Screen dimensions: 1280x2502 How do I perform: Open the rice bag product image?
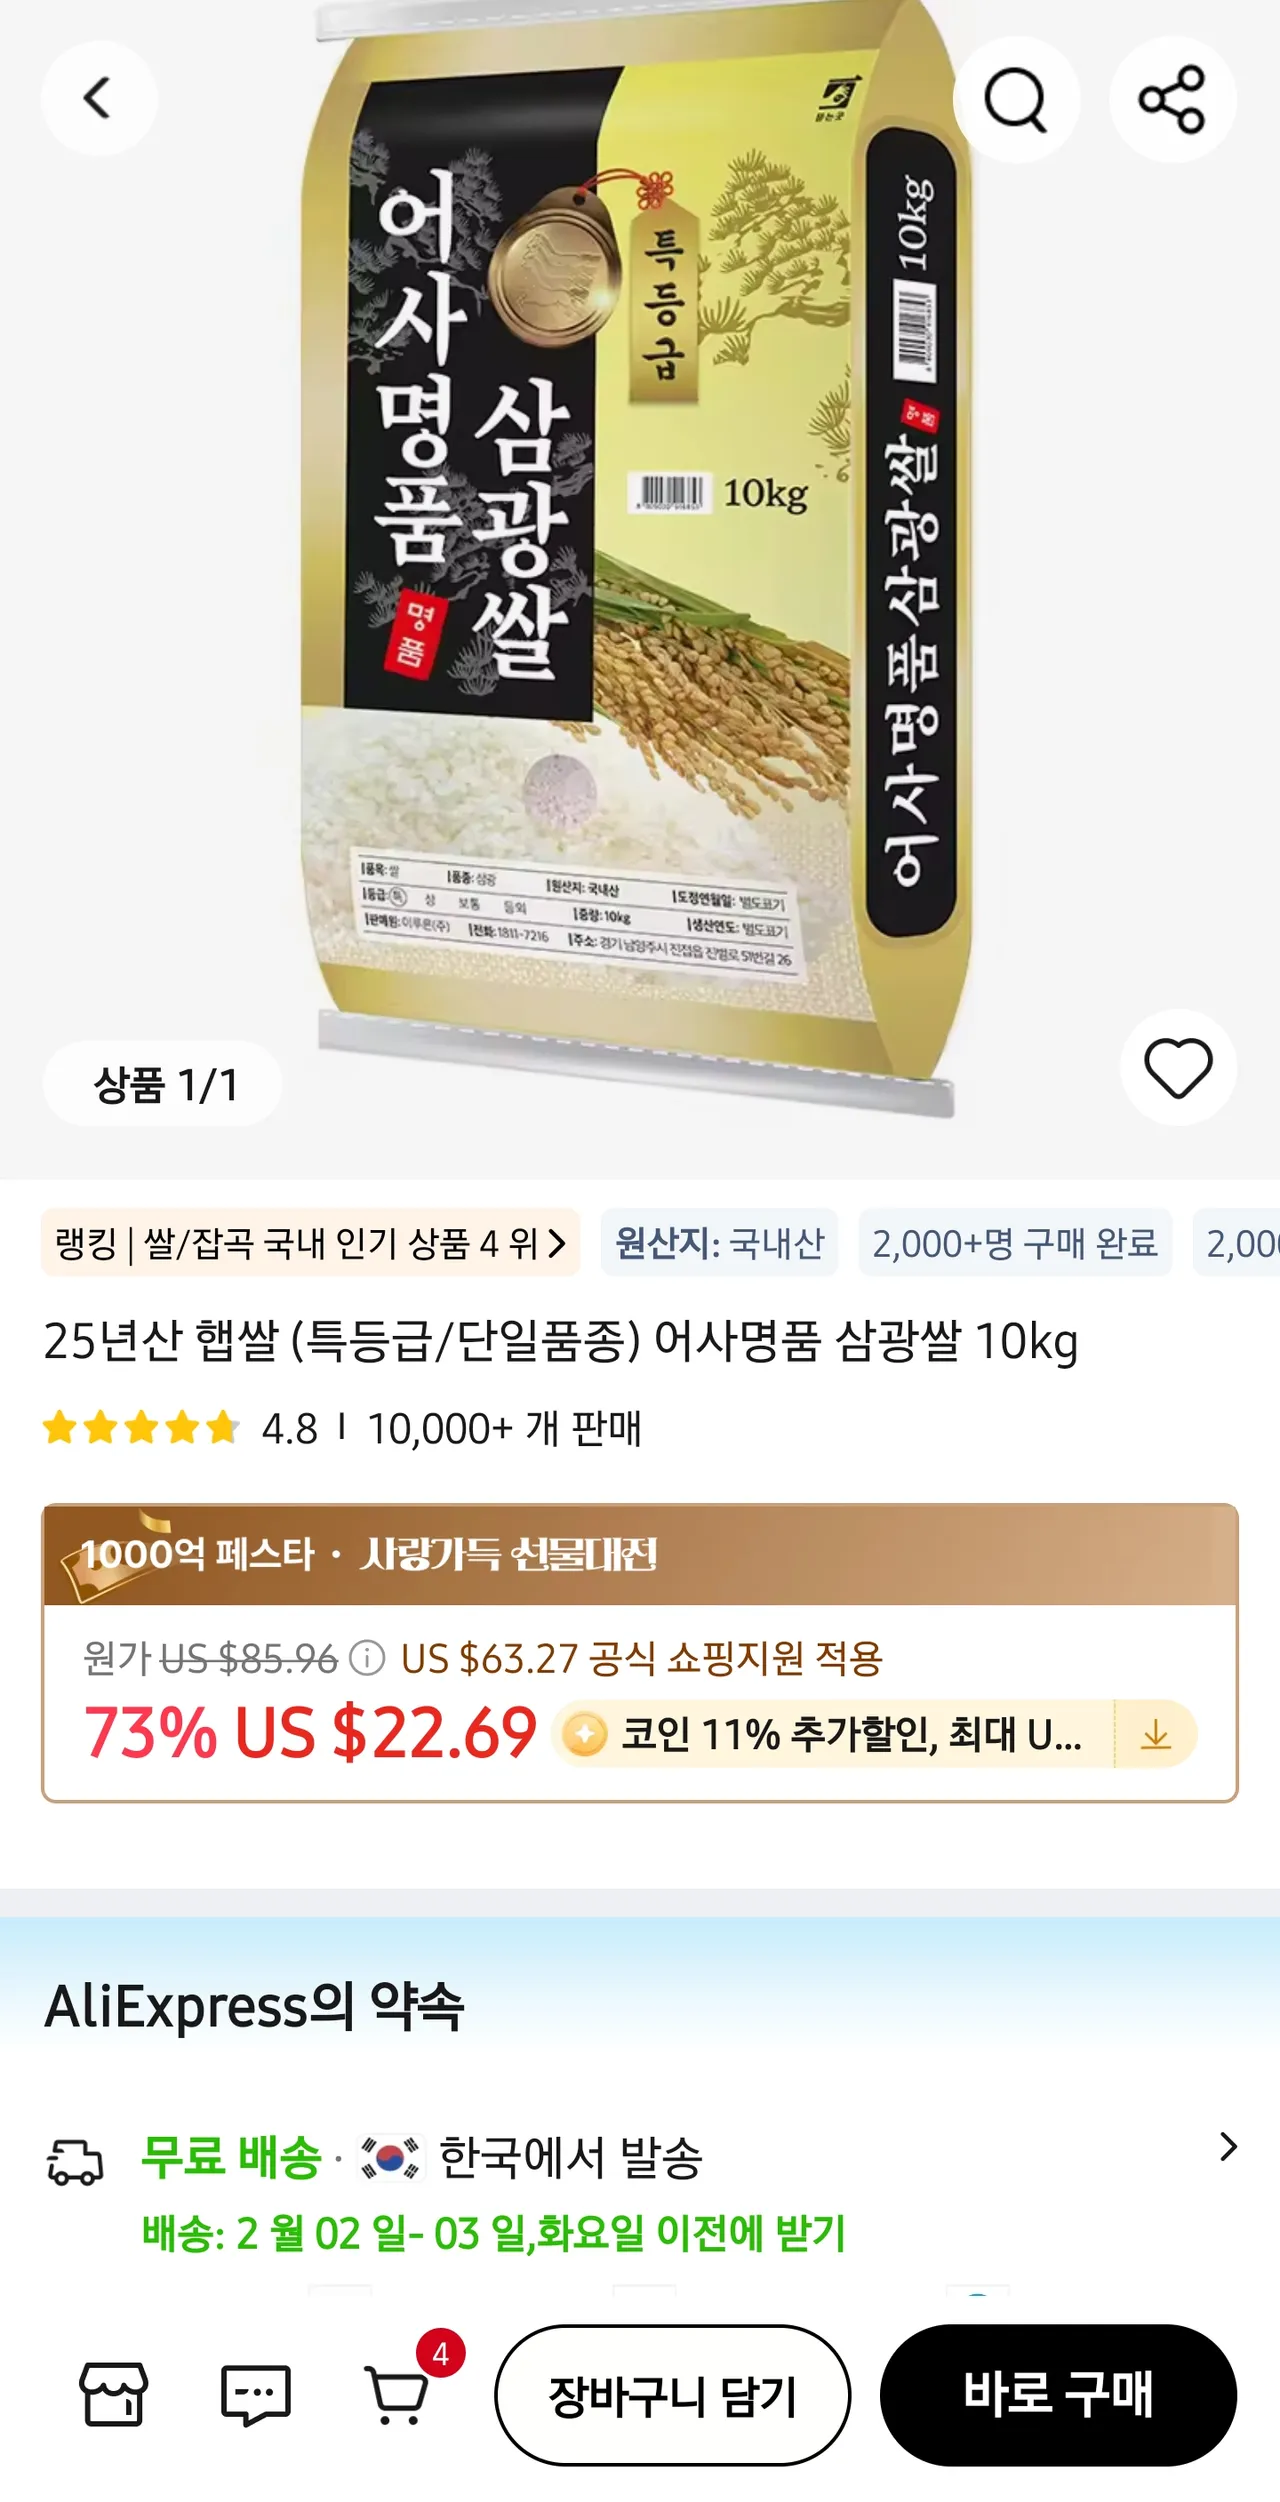coord(640,560)
